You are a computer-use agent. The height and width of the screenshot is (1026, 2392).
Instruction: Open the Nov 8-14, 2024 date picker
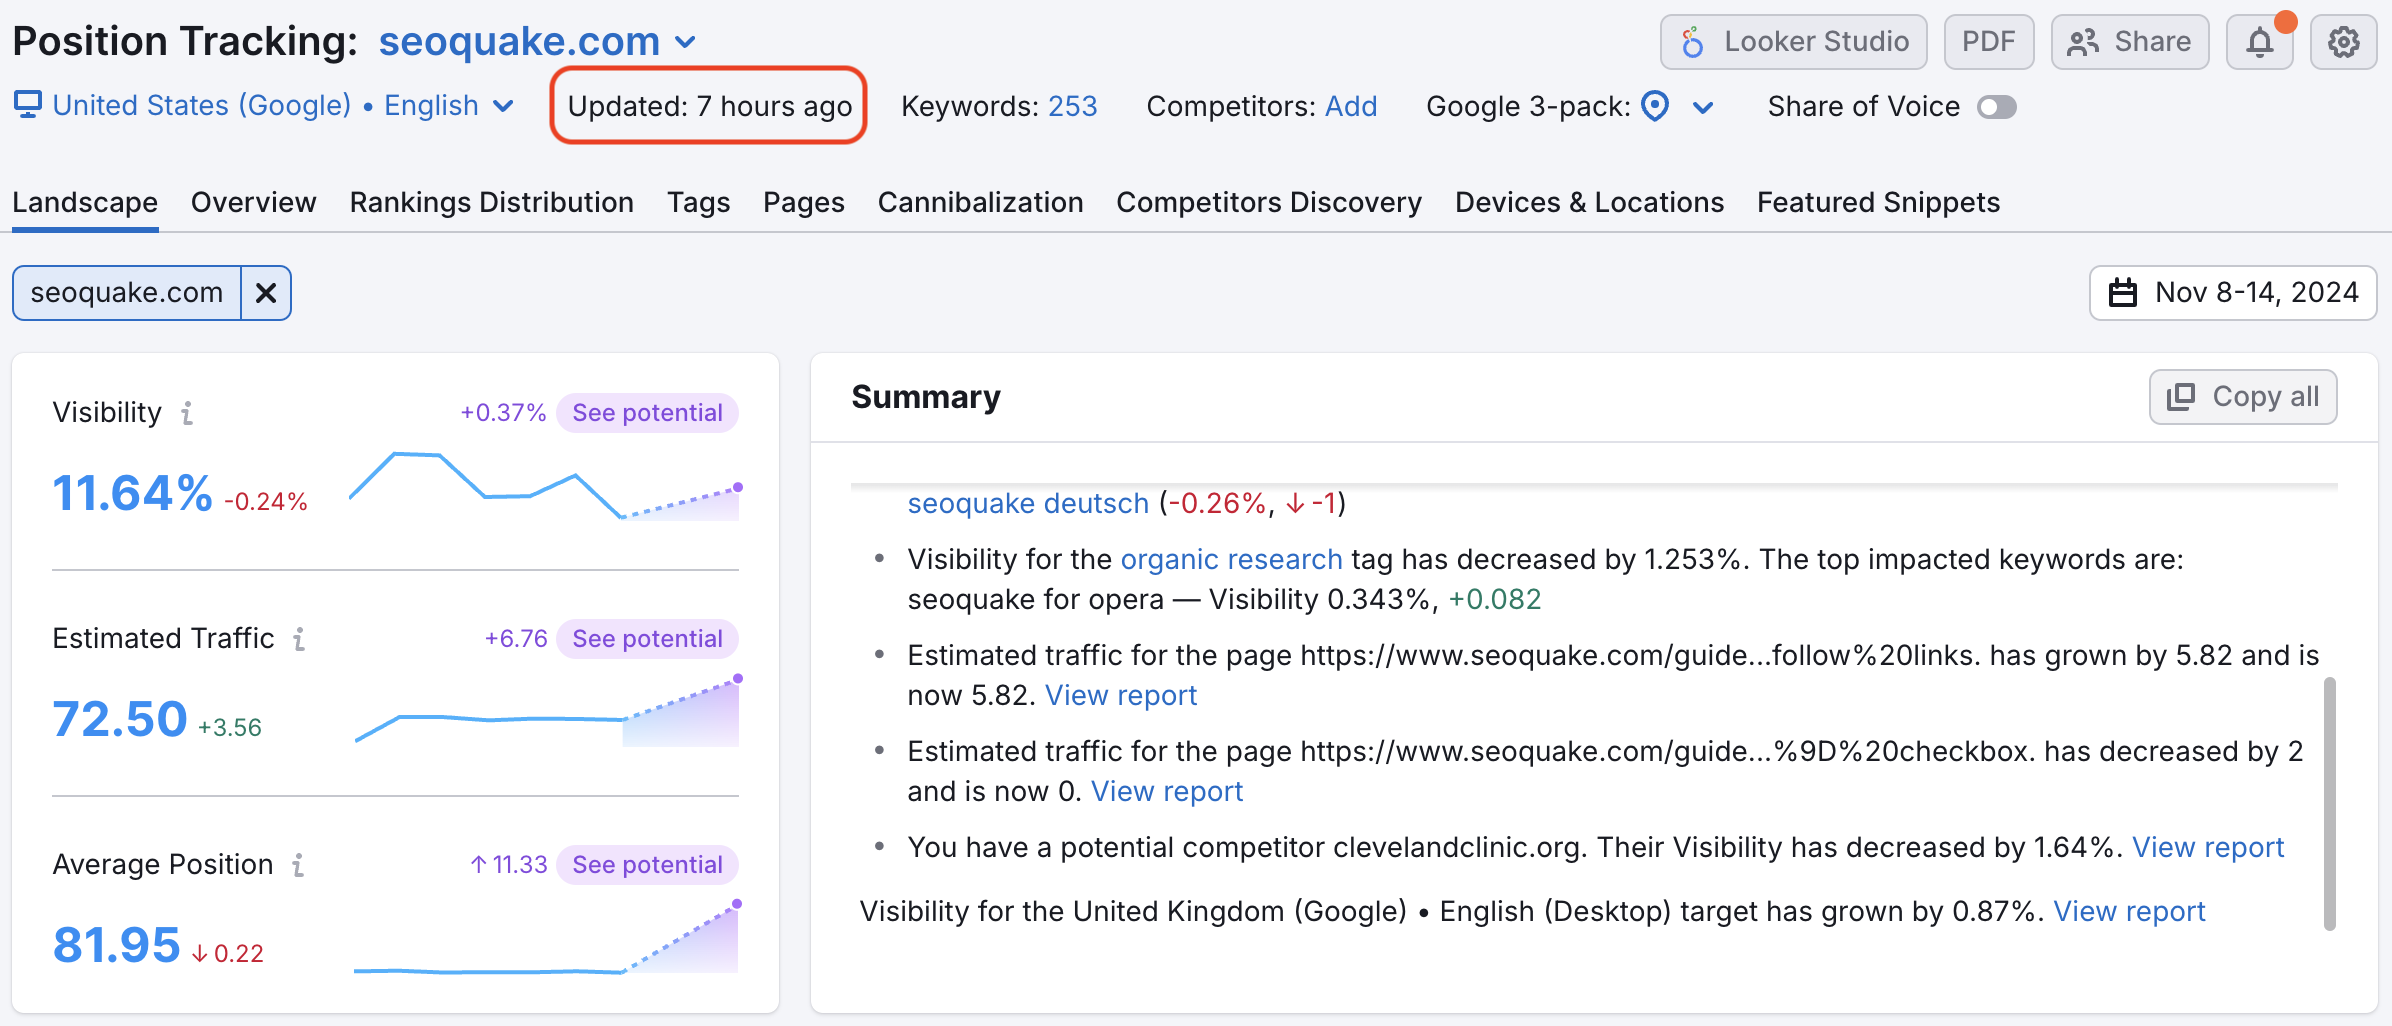coord(2233,293)
